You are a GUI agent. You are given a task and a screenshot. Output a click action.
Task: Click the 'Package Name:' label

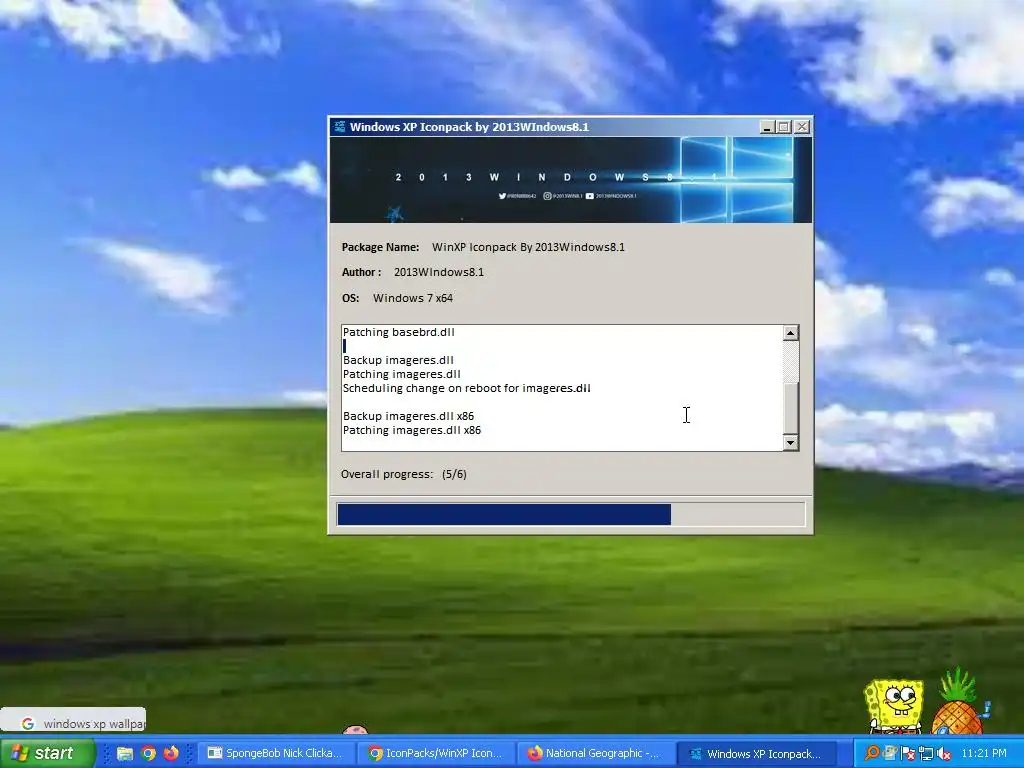click(380, 247)
